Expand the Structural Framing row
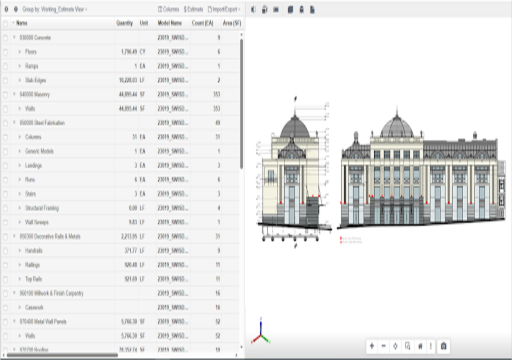Viewport: 512px width, 360px height. coord(20,208)
